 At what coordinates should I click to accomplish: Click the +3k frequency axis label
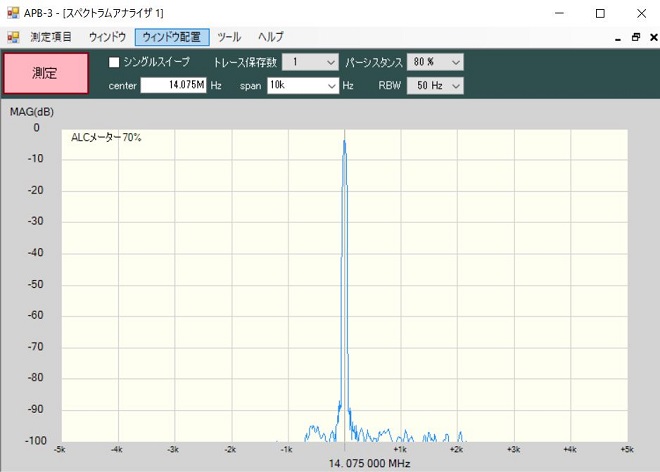(x=514, y=450)
